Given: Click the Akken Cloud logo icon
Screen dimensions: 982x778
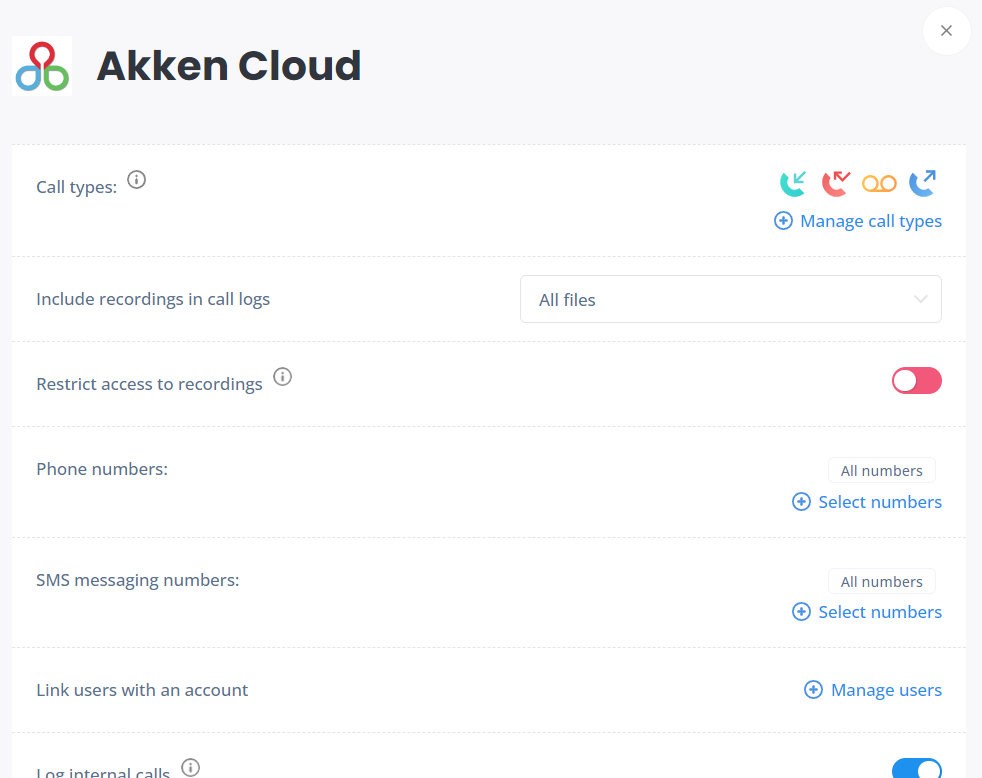Looking at the screenshot, I should pos(42,66).
